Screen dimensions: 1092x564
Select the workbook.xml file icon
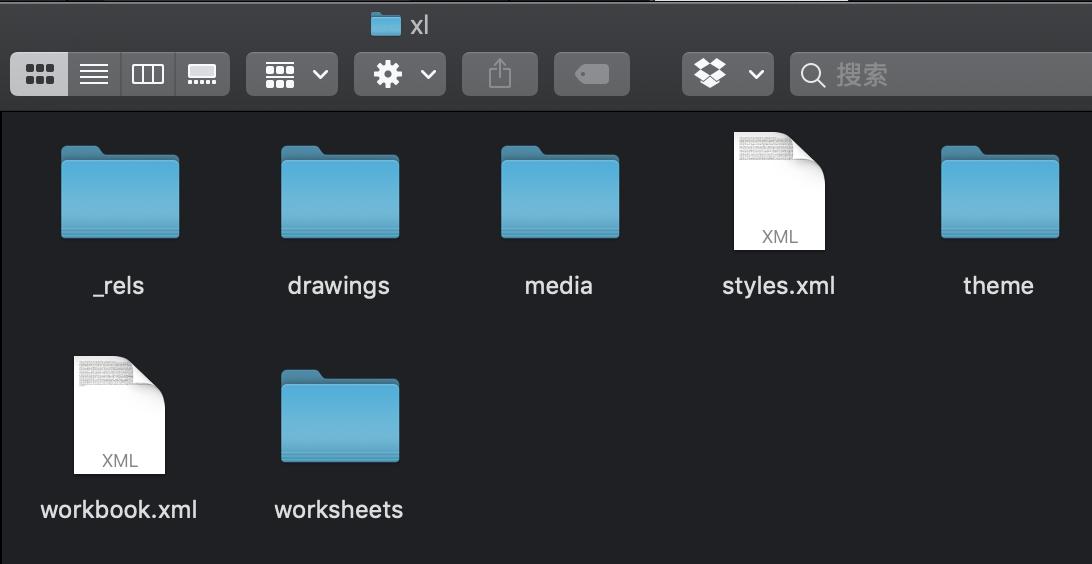pyautogui.click(x=119, y=415)
